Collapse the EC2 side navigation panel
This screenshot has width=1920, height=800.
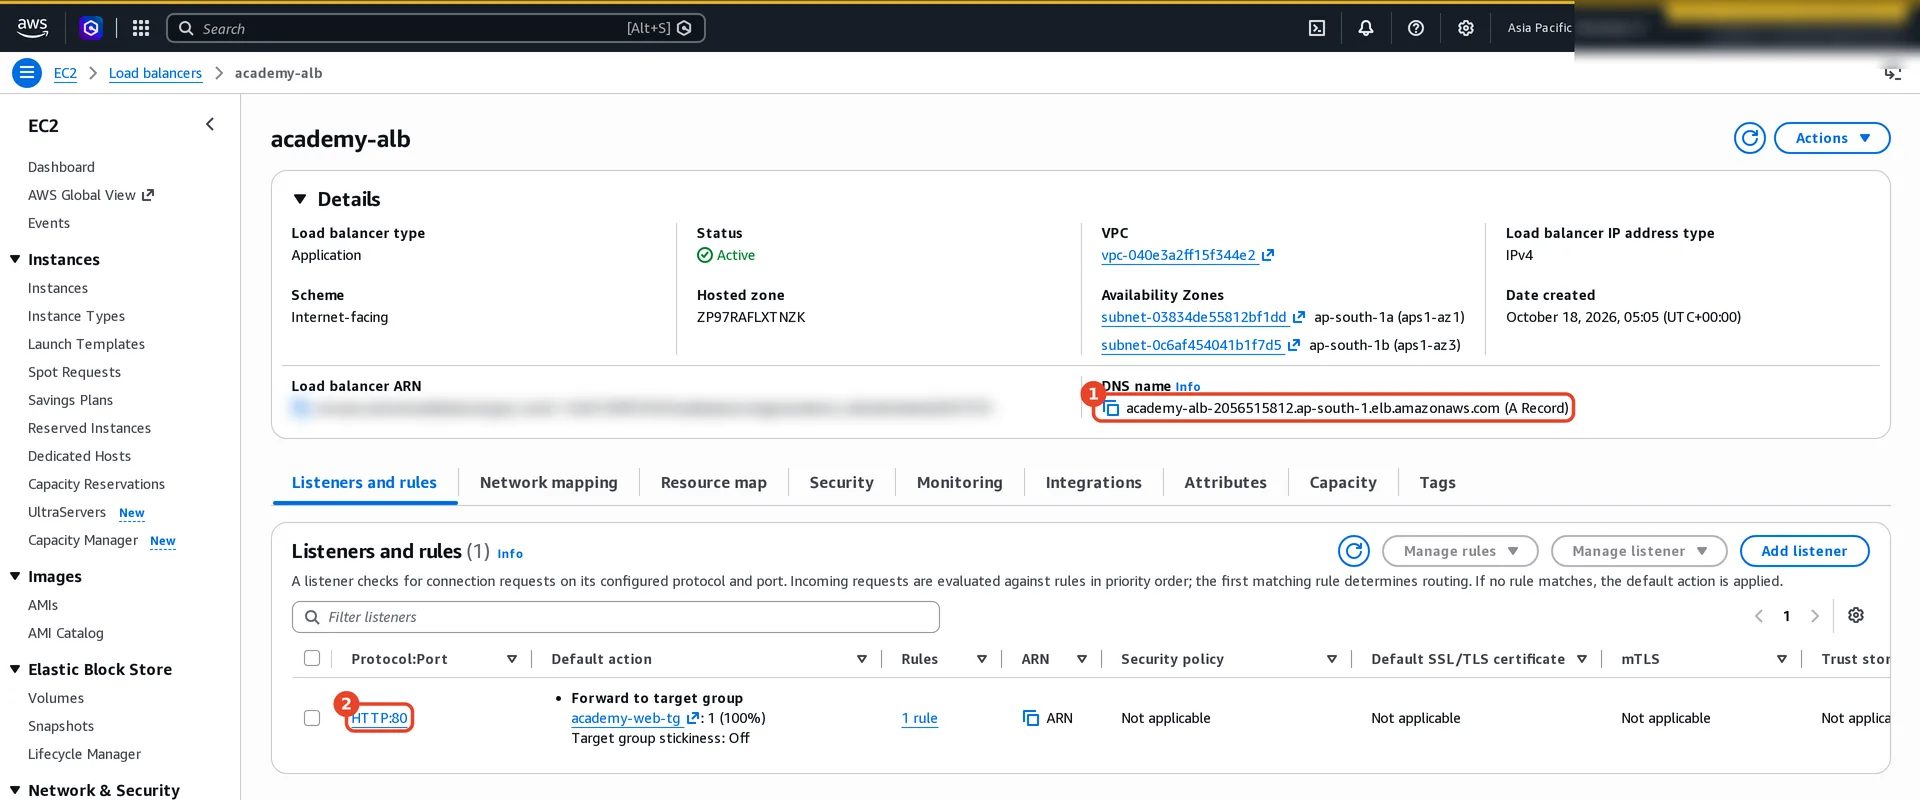pos(209,125)
